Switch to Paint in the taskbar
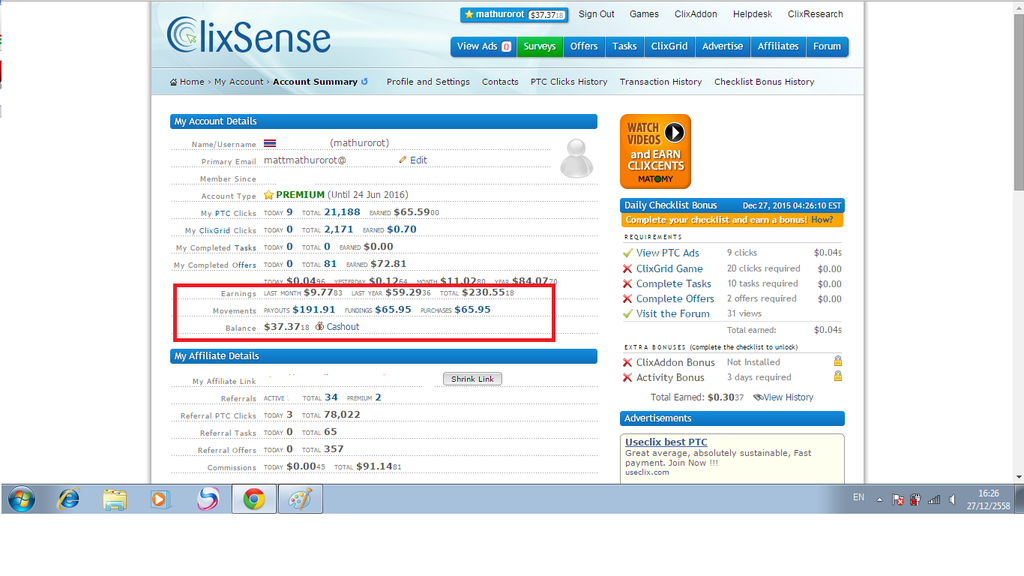This screenshot has width=1024, height=576. point(300,500)
